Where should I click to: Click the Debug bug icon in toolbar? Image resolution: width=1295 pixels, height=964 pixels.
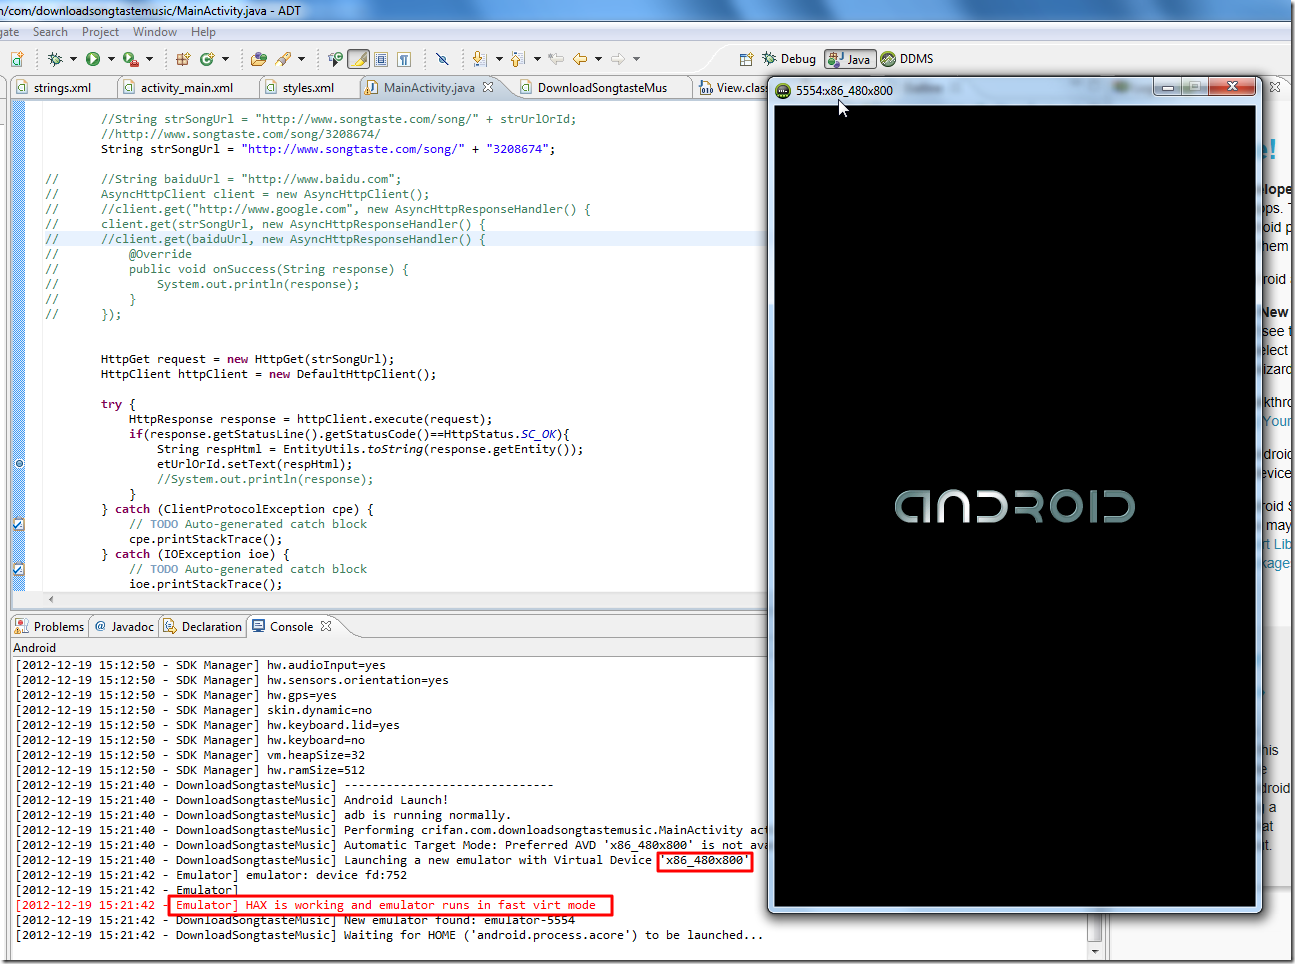(x=55, y=59)
